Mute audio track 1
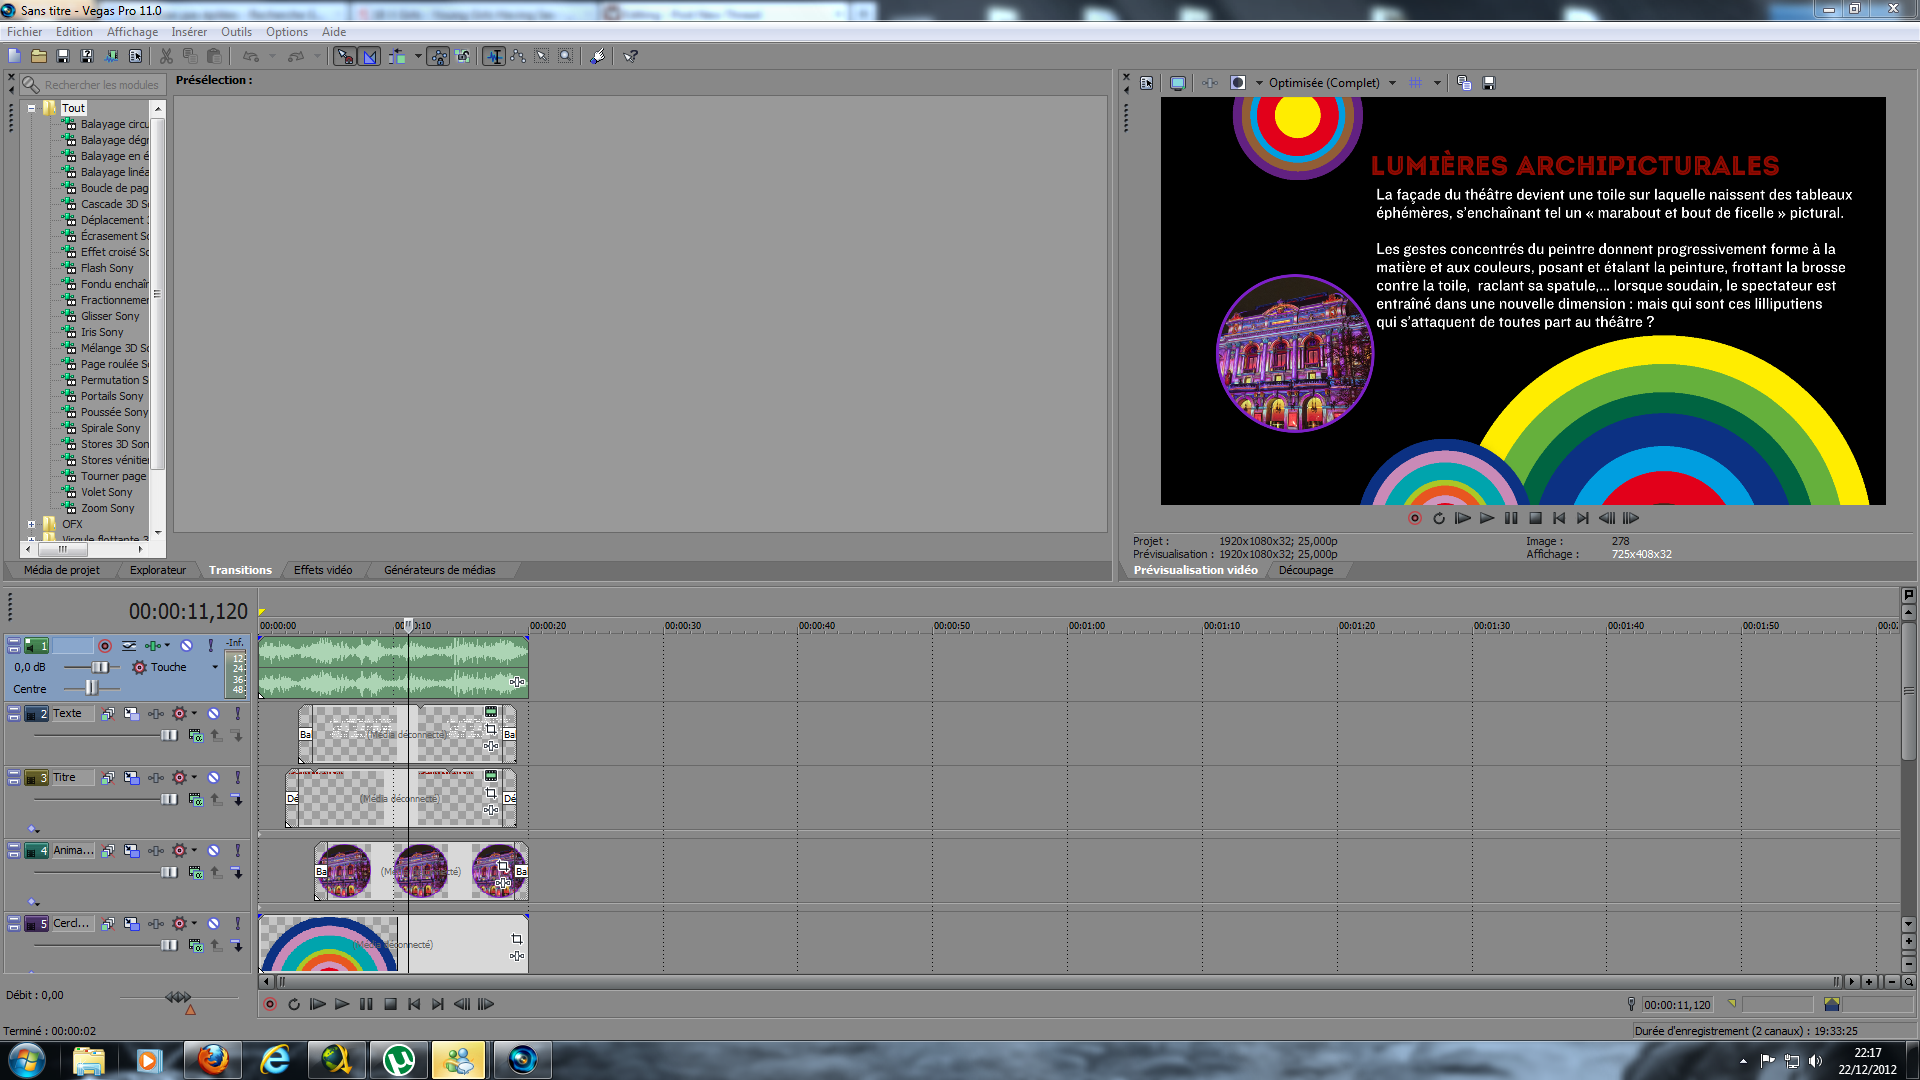1920x1080 pixels. tap(186, 646)
